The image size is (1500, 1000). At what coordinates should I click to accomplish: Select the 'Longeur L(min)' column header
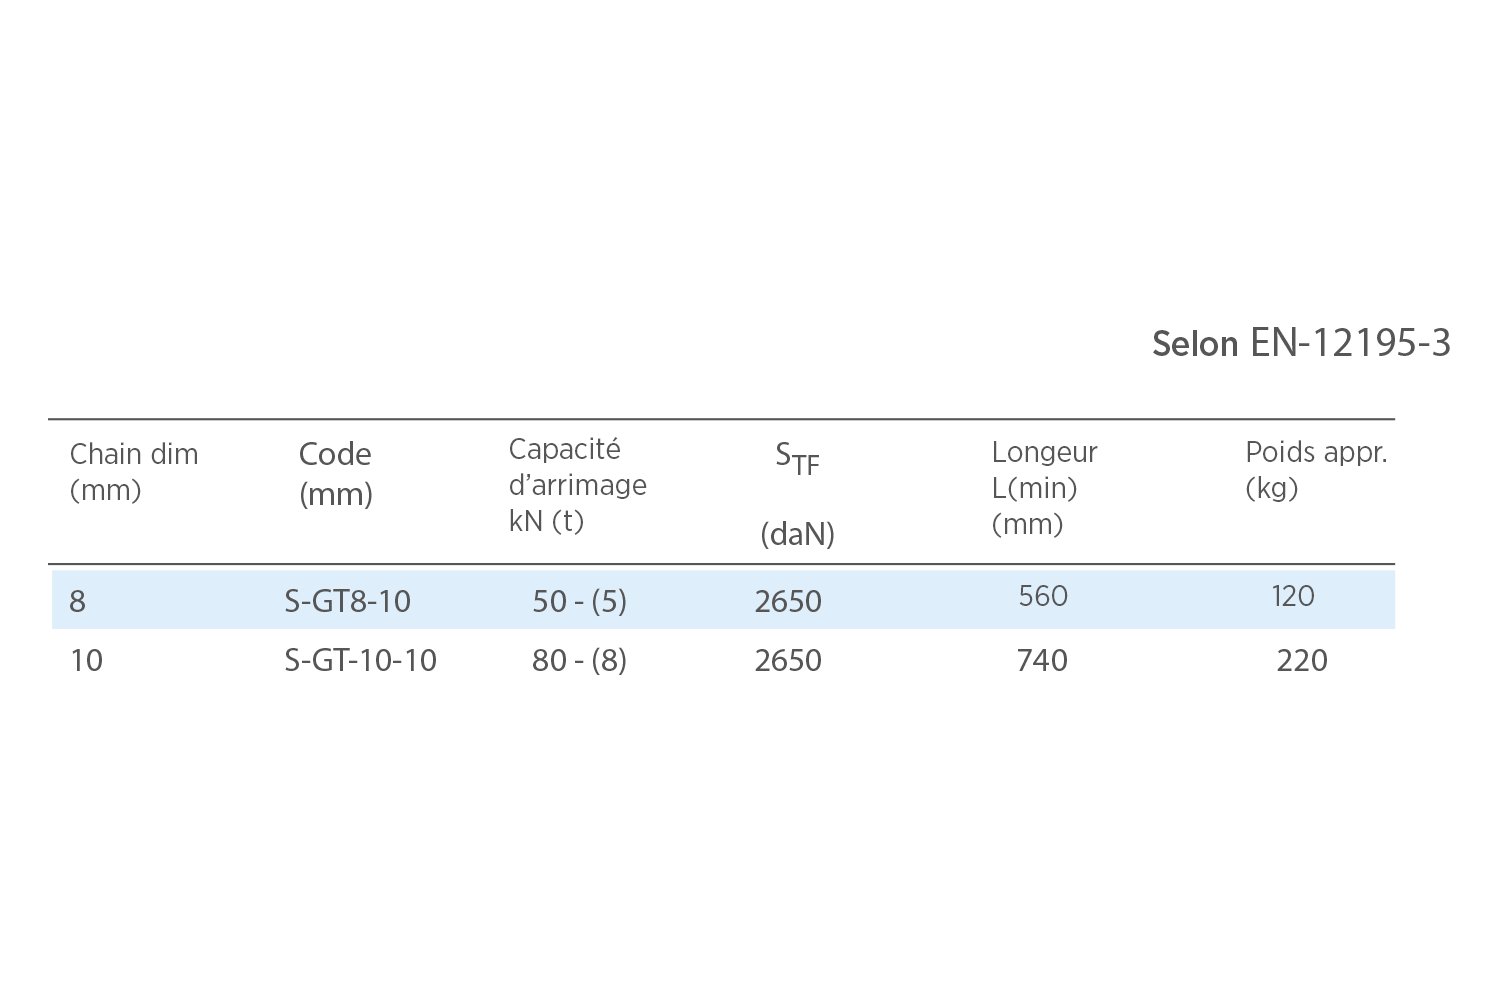(1044, 488)
